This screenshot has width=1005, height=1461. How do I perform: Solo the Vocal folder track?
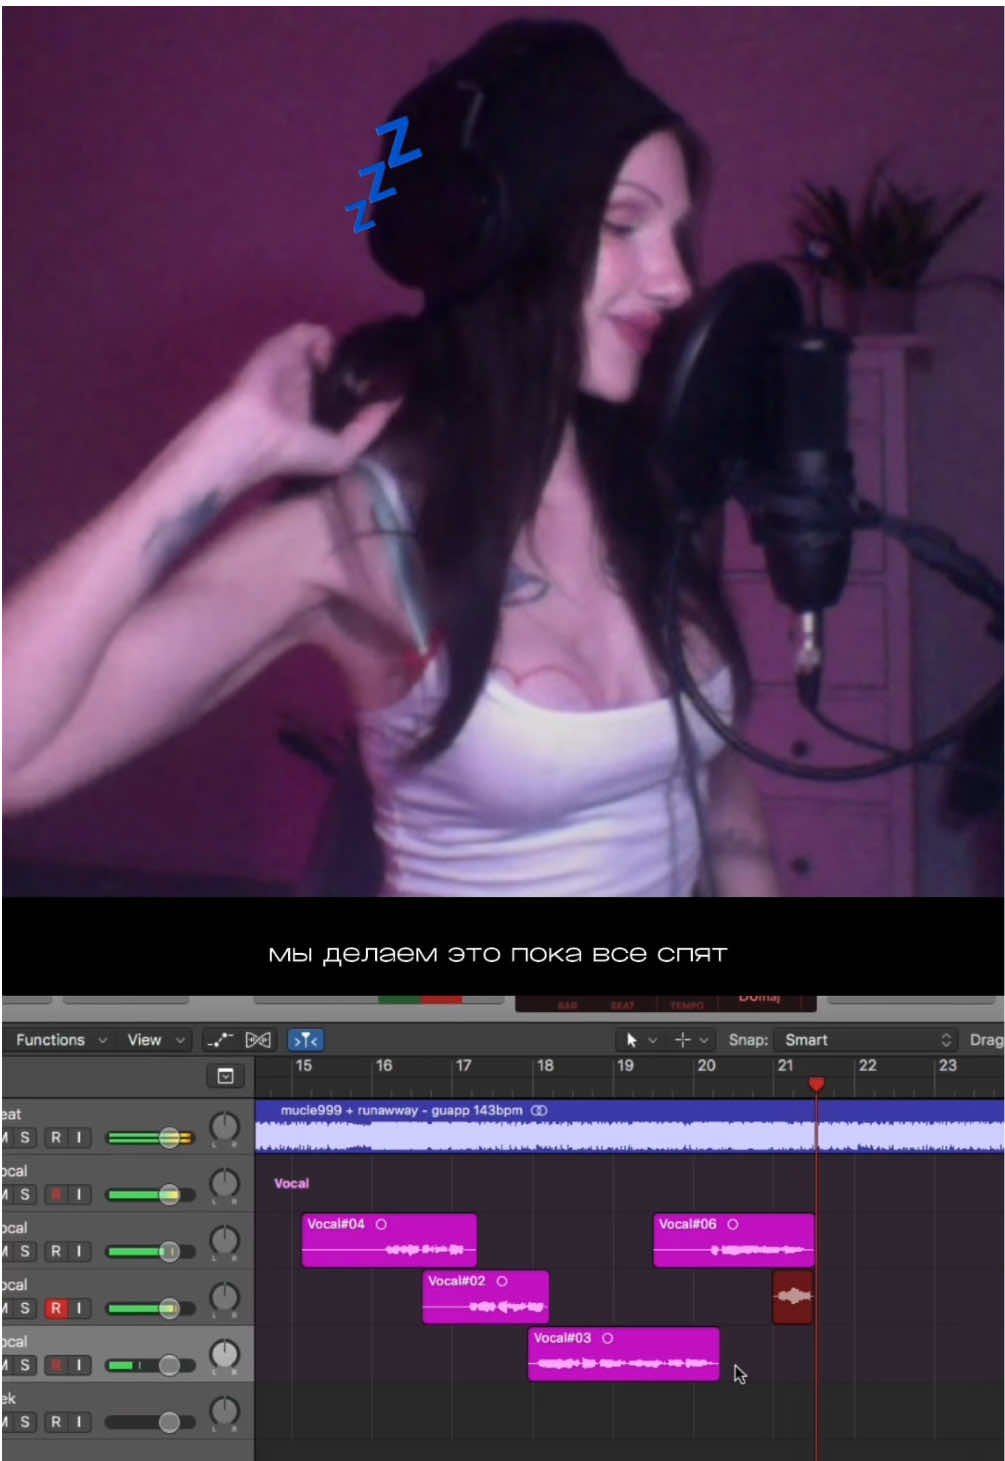click(25, 1194)
